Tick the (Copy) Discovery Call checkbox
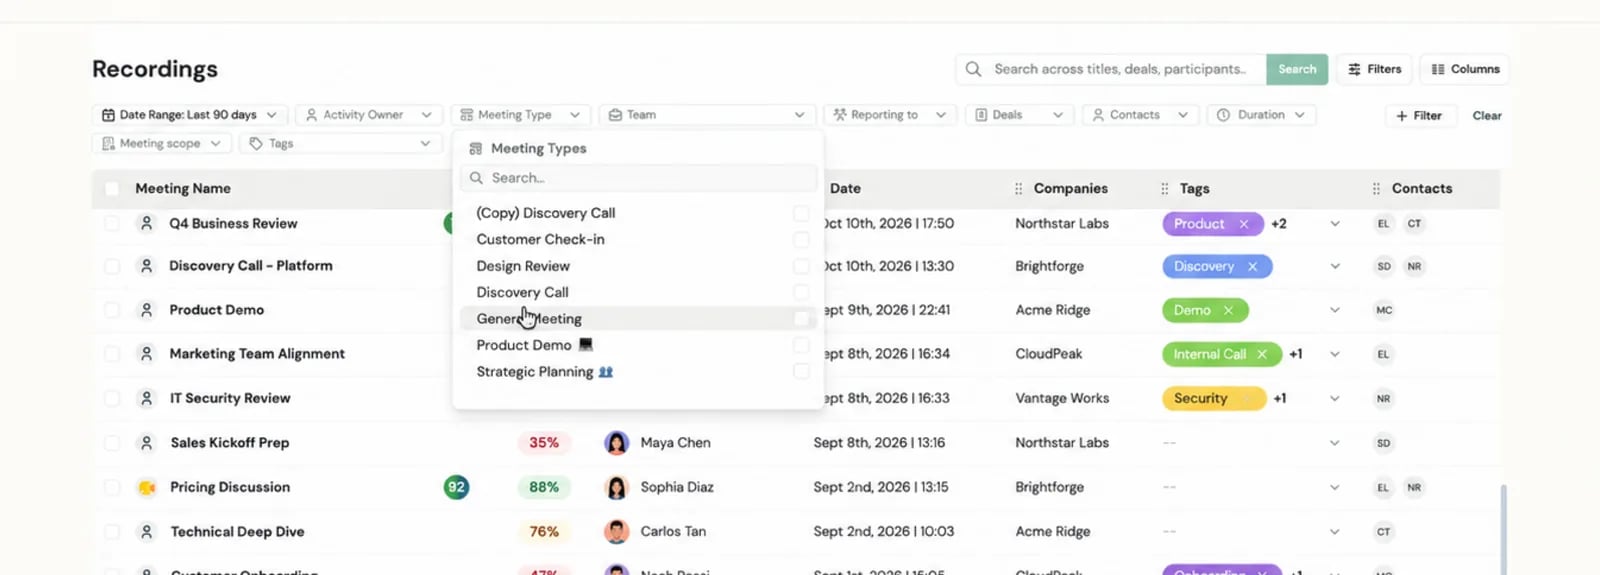1600x575 pixels. (801, 213)
